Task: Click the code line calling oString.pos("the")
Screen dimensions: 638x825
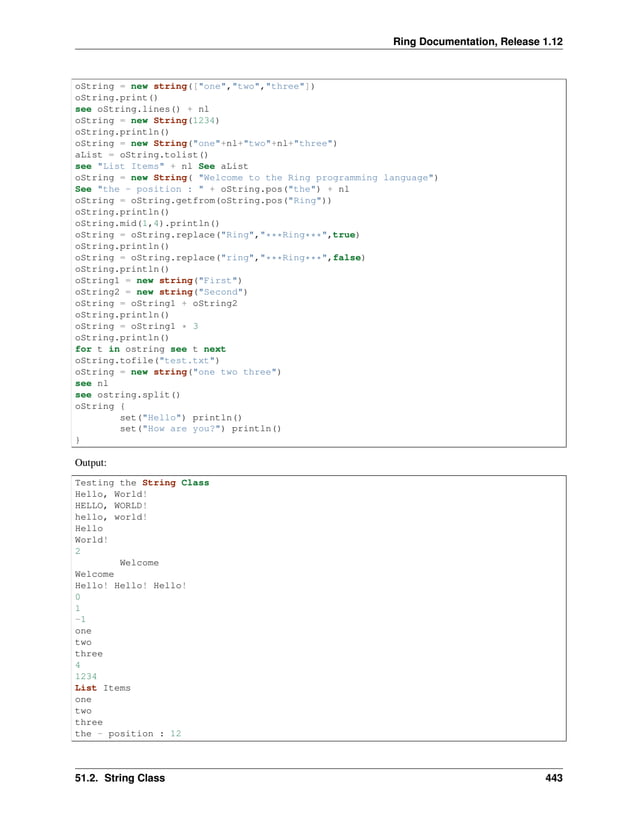Action: [x=212, y=189]
